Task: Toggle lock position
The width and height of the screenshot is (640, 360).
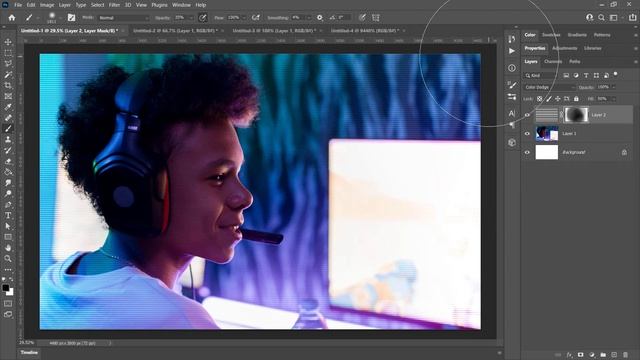Action: 558,99
